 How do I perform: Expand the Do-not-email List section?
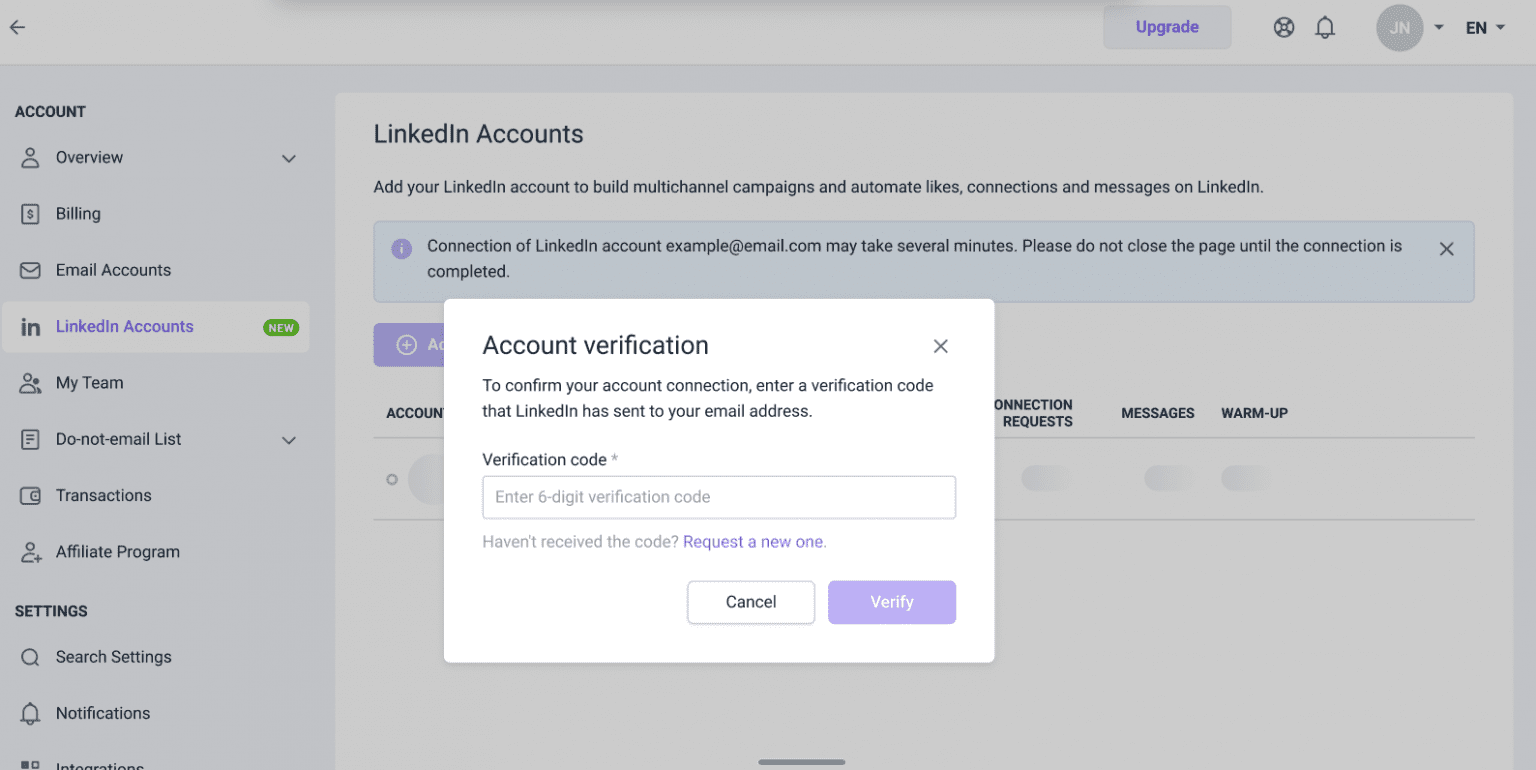tap(289, 439)
